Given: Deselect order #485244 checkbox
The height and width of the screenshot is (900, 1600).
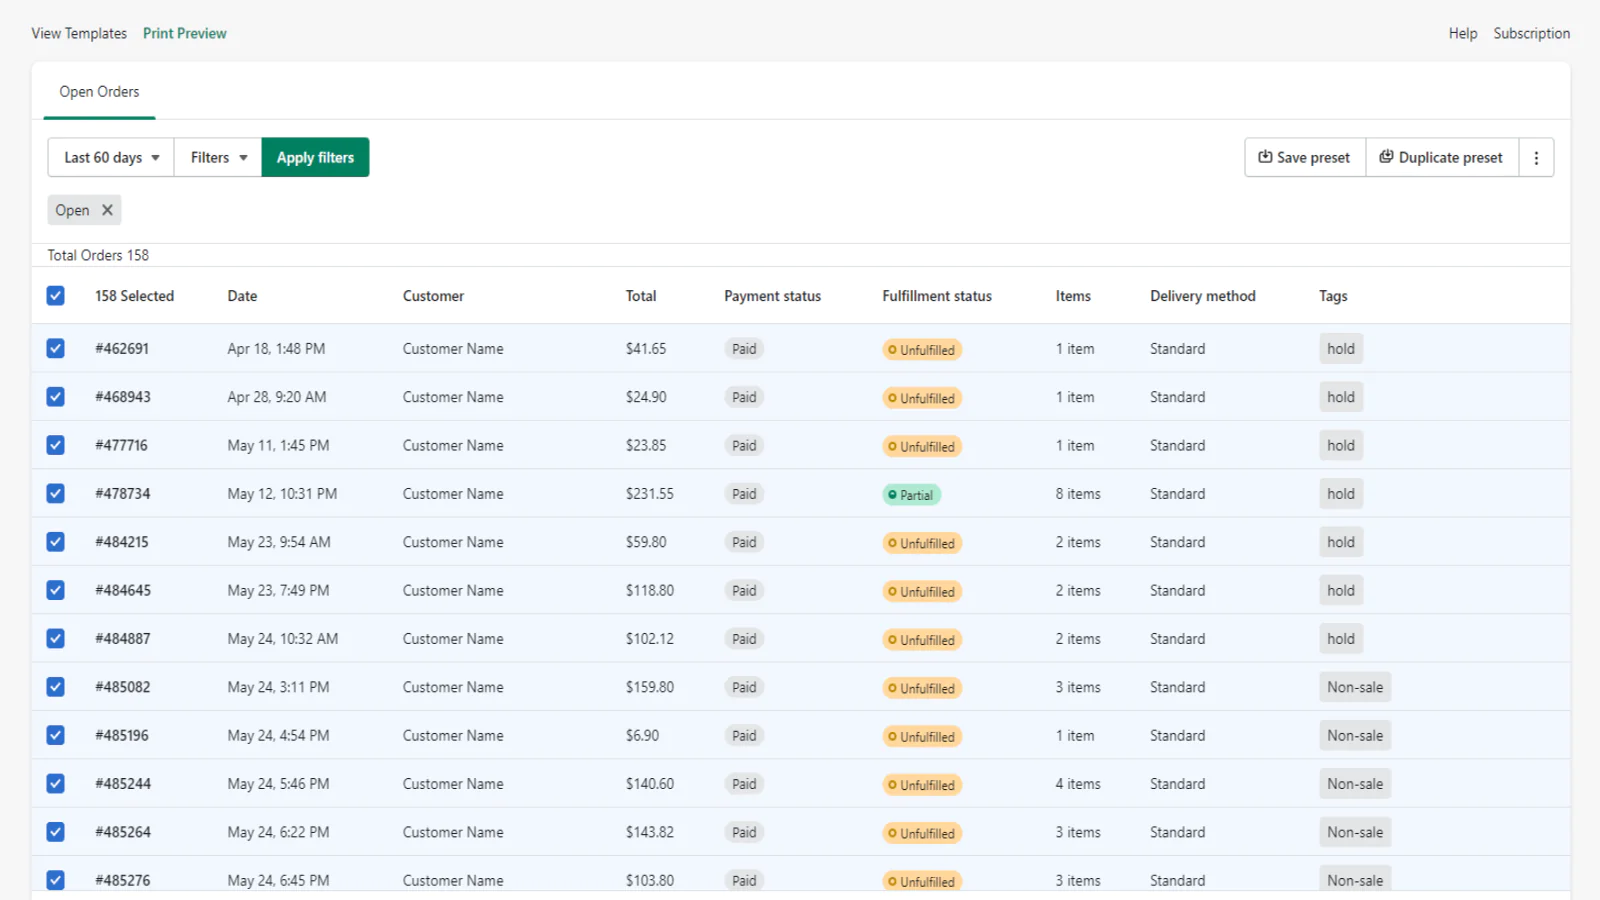Looking at the screenshot, I should 56,784.
